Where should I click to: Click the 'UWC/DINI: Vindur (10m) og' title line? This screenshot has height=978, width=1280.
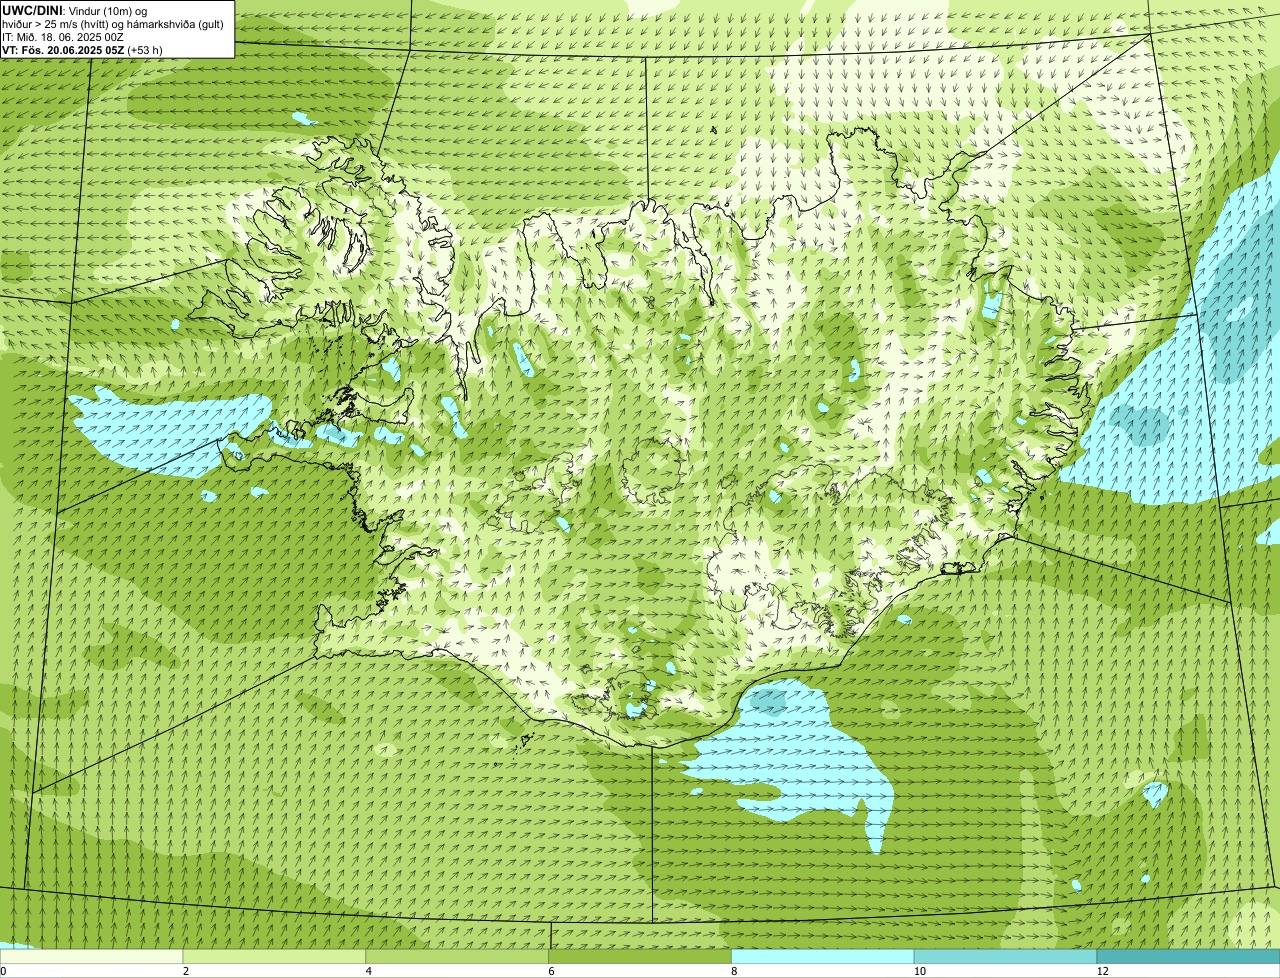click(x=75, y=10)
